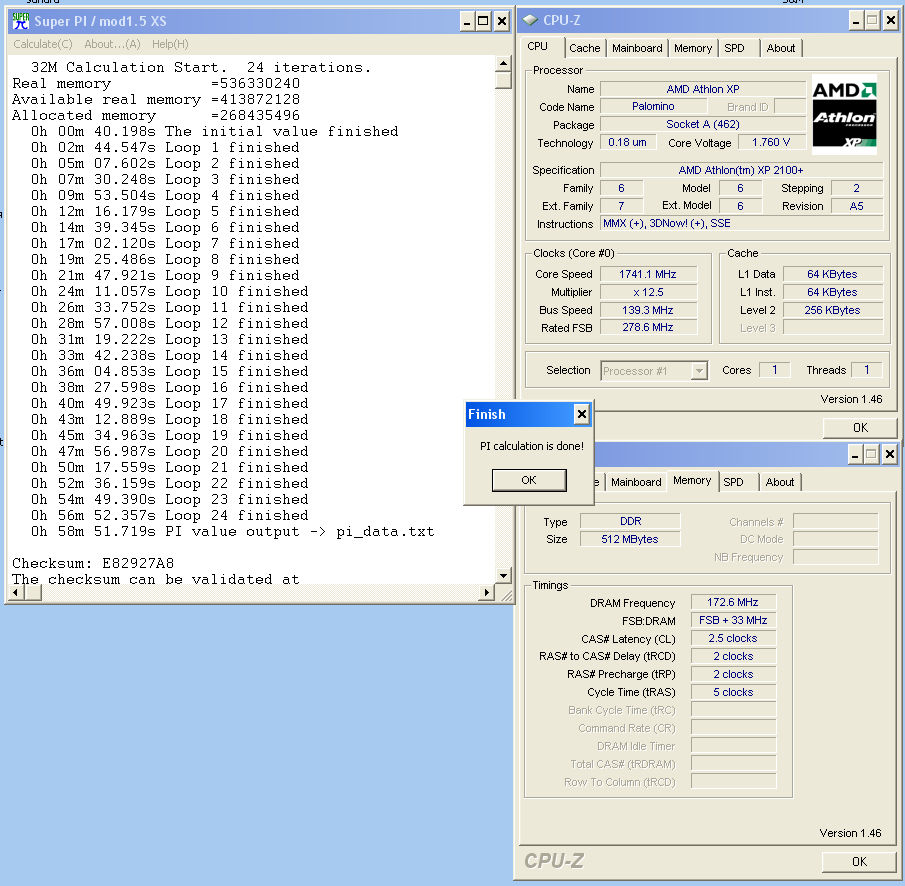Click the Package value Socket A (462)
Image resolution: width=905 pixels, height=886 pixels.
click(702, 124)
